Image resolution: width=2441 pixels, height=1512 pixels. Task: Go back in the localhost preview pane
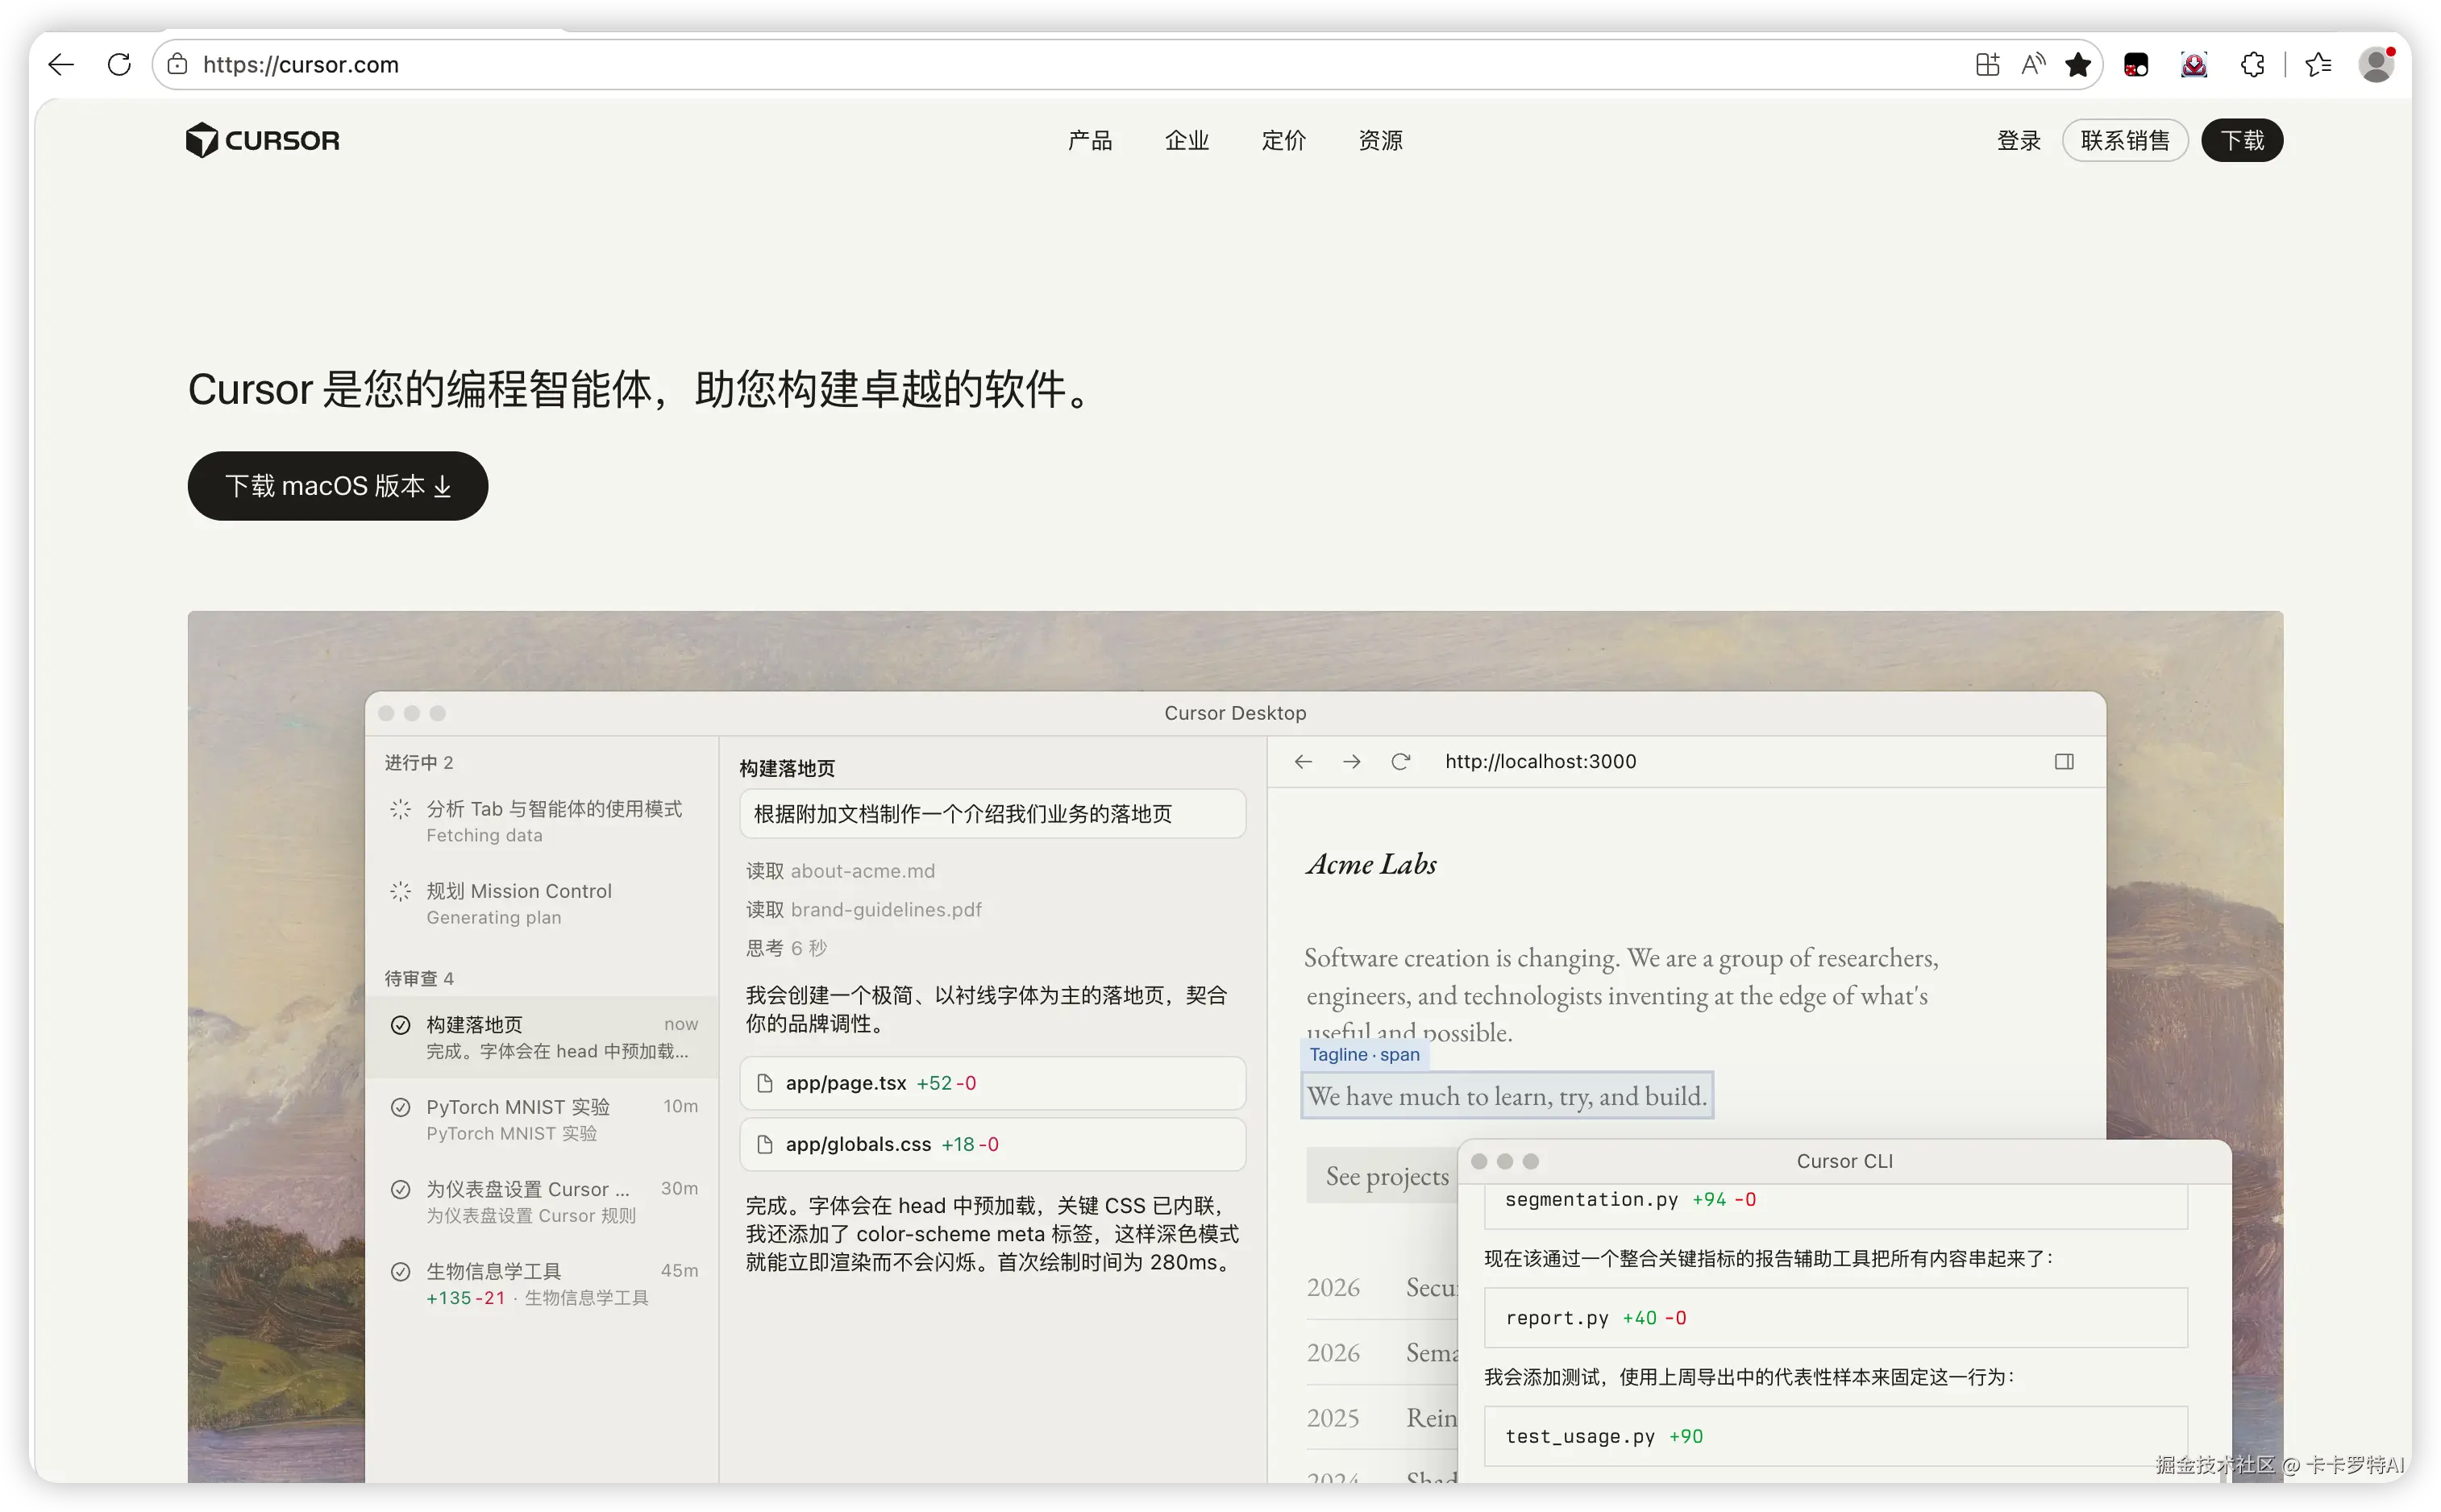[x=1302, y=762]
